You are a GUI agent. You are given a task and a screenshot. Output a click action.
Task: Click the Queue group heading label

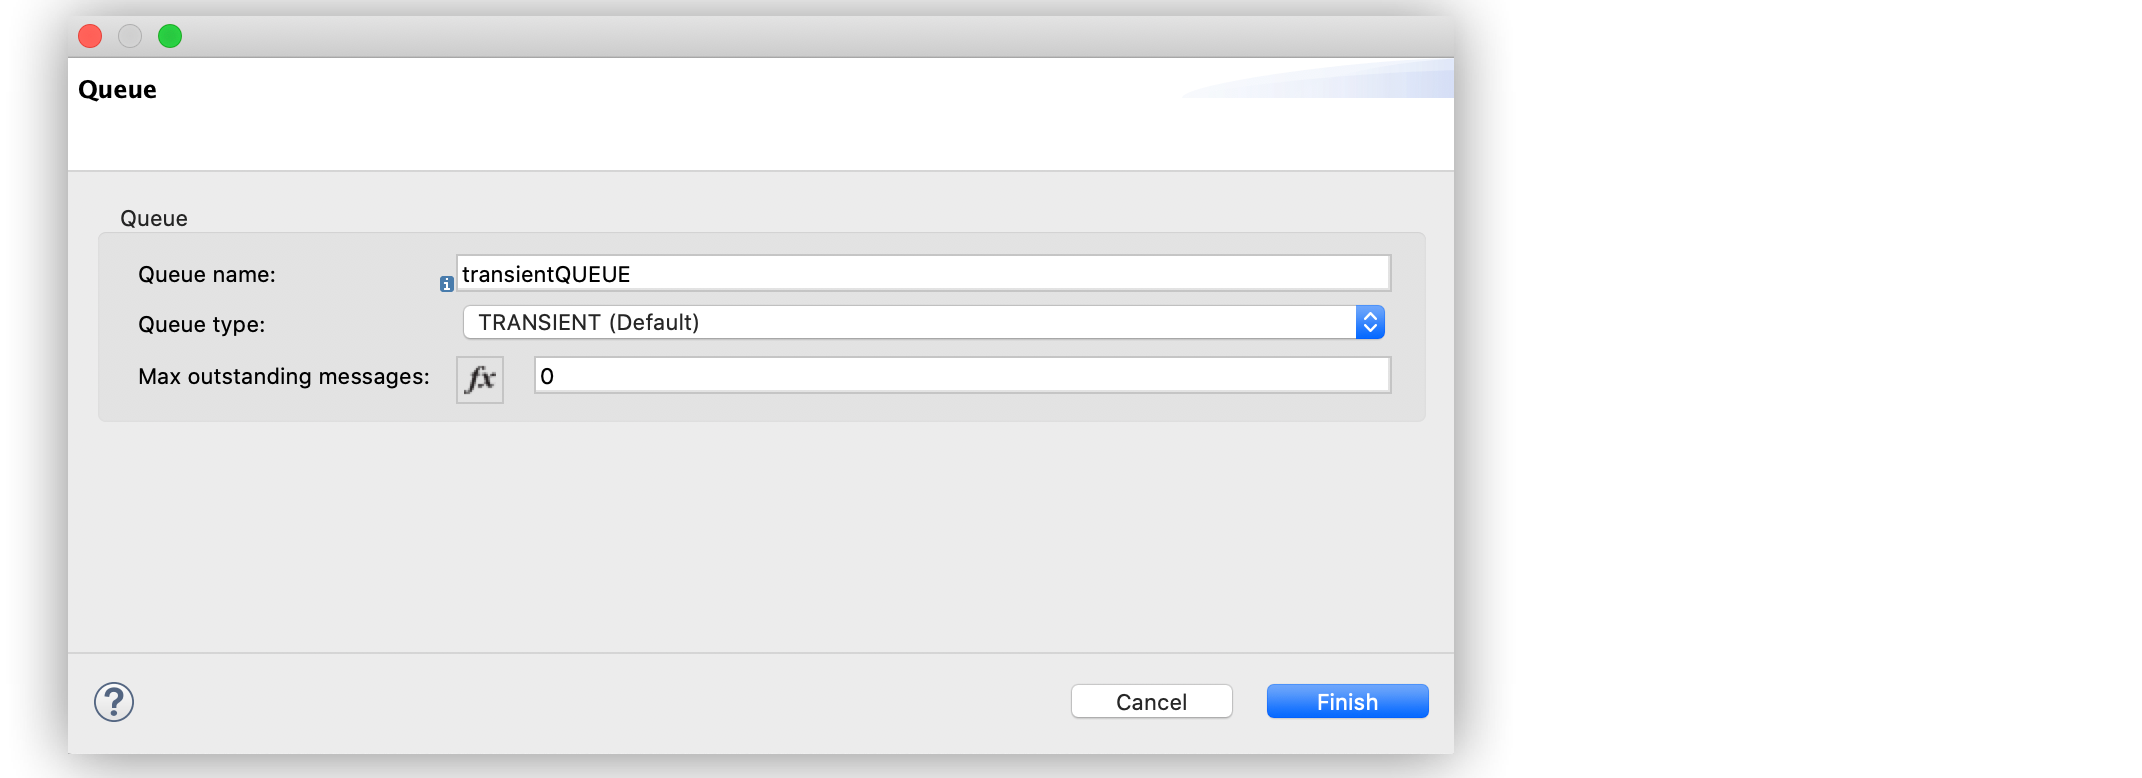coord(153,218)
